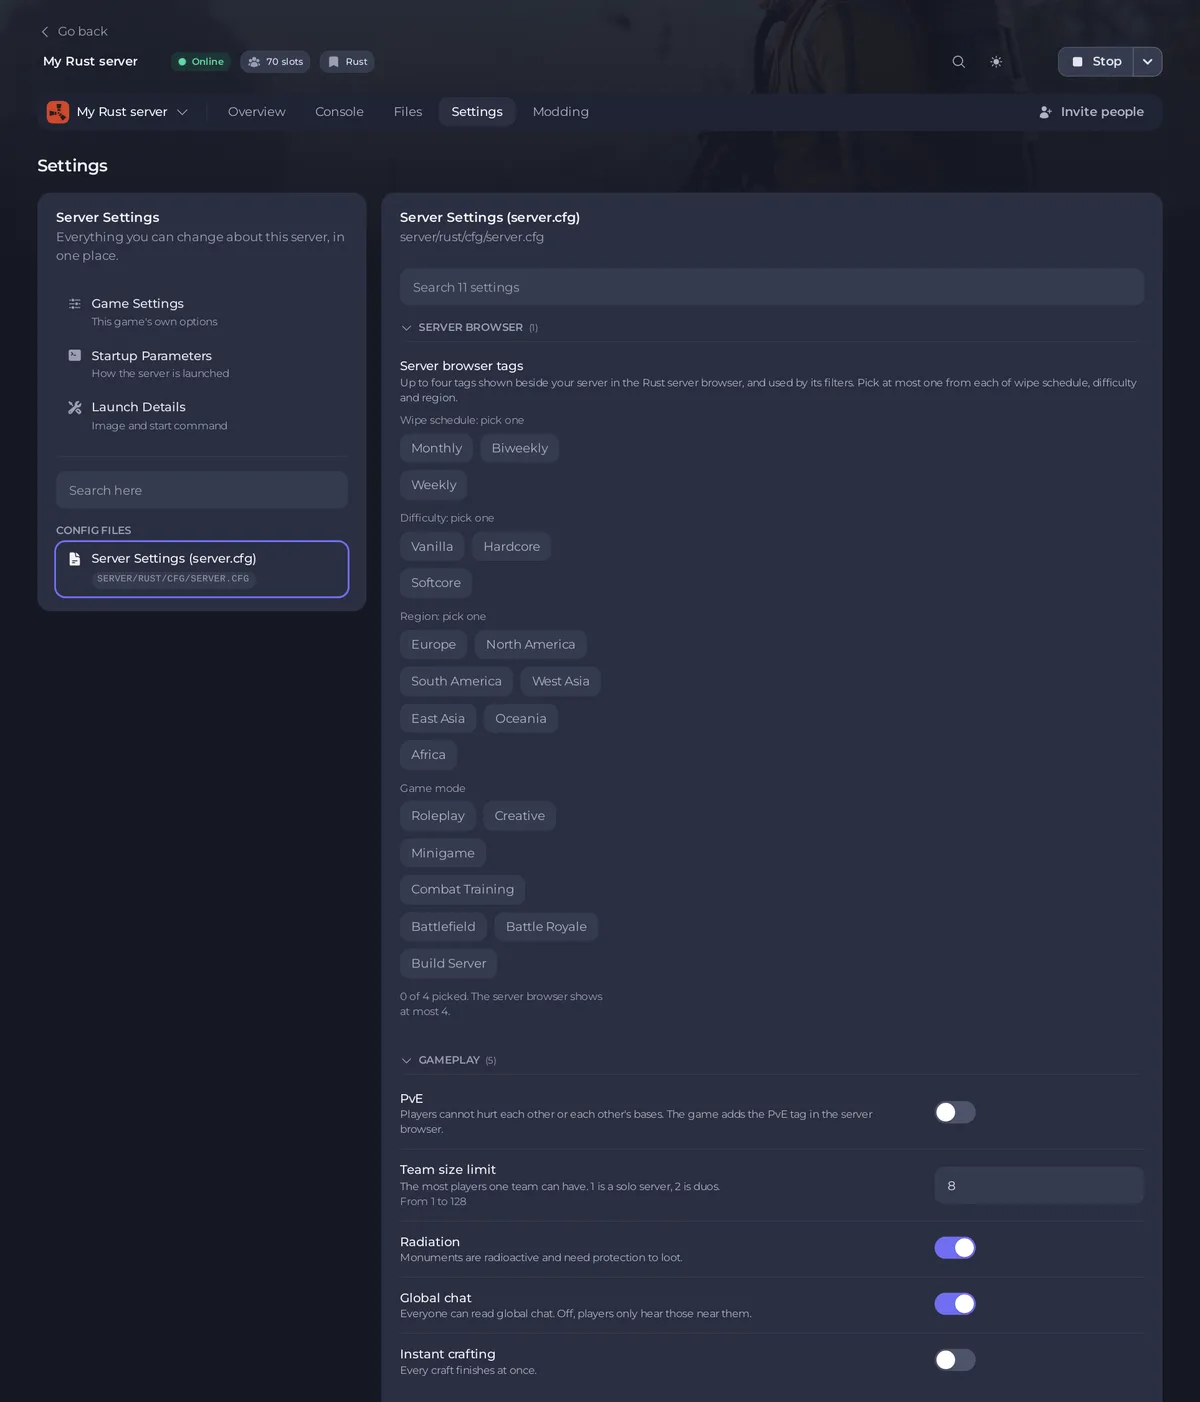This screenshot has height=1402, width=1200.
Task: Enable the Instant crafting toggle
Action: tap(955, 1360)
